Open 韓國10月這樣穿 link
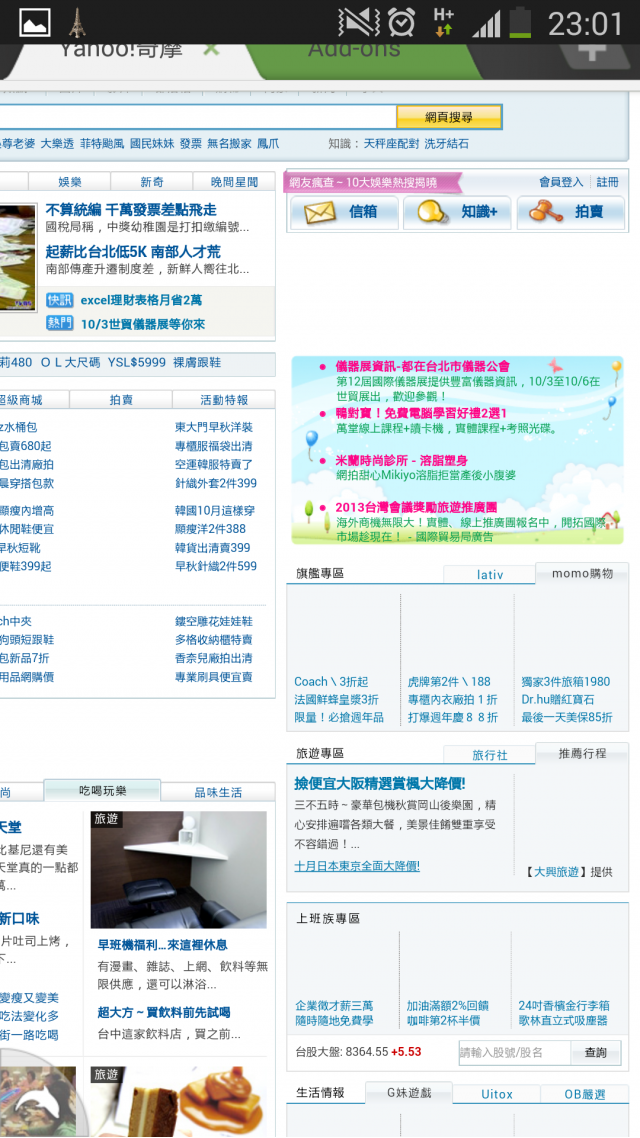 pos(215,511)
